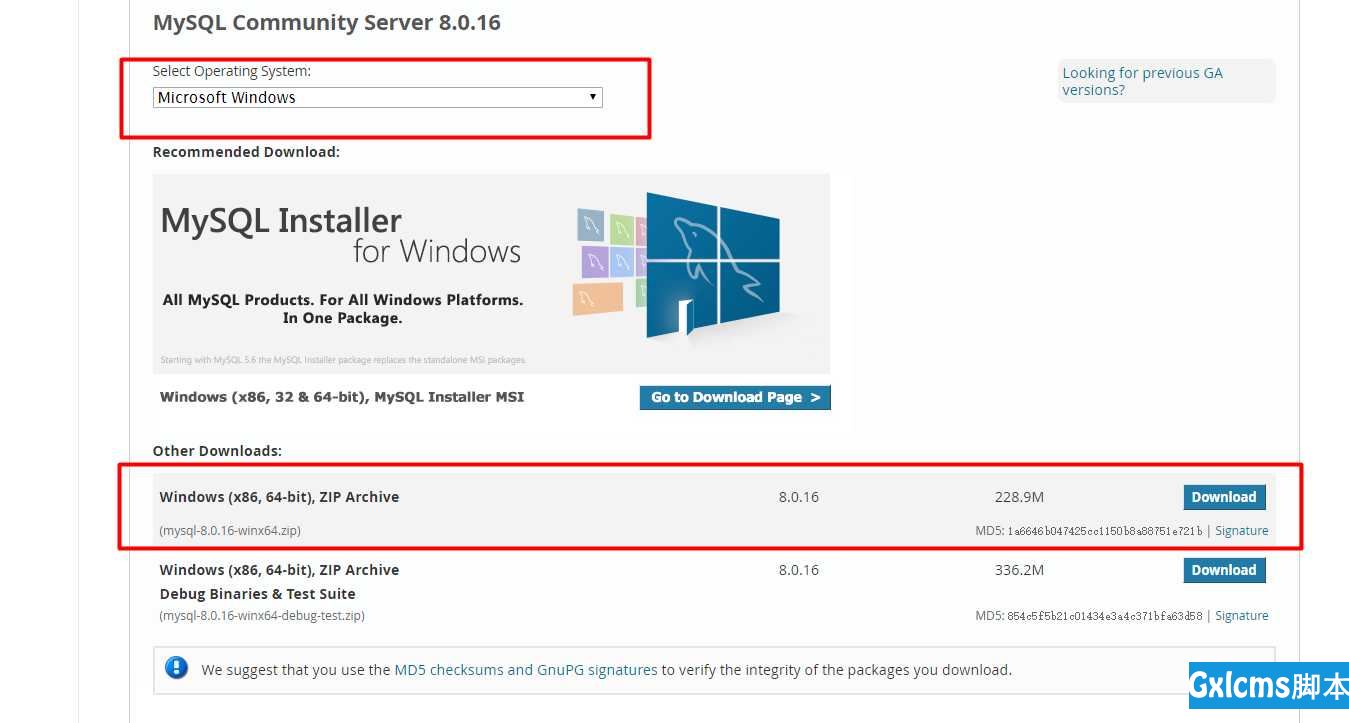Screen dimensions: 1349x723
Task: Click the 'Other Downloads:' label
Action: pyautogui.click(x=217, y=451)
